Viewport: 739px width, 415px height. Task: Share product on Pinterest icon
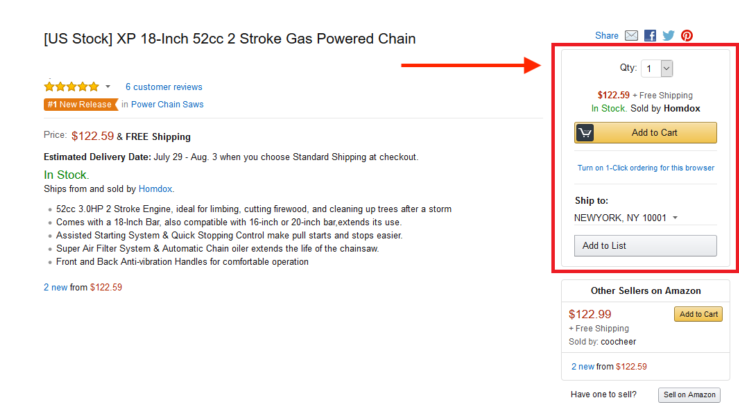tap(687, 36)
